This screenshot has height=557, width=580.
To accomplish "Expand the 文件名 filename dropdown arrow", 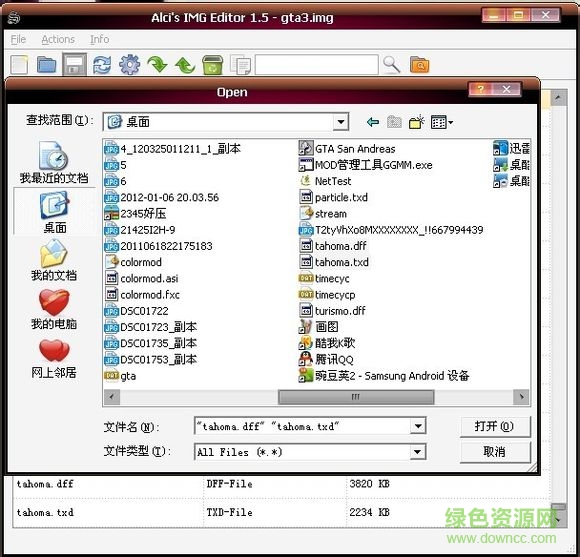I will point(418,426).
